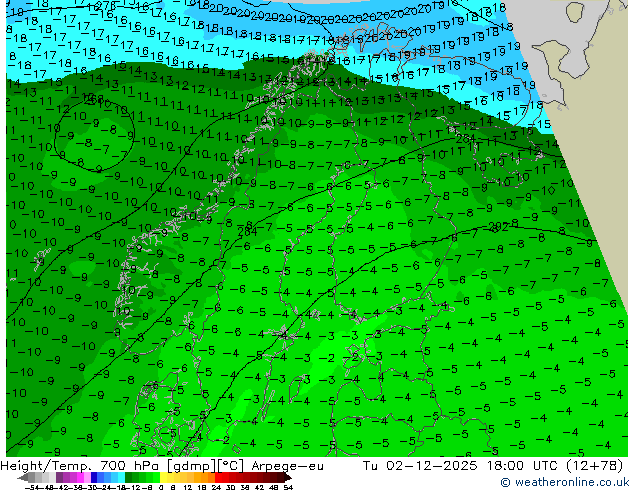This screenshot has height=490, width=634.
Task: Click the (12+78) forecast offset label
Action: tap(594, 466)
